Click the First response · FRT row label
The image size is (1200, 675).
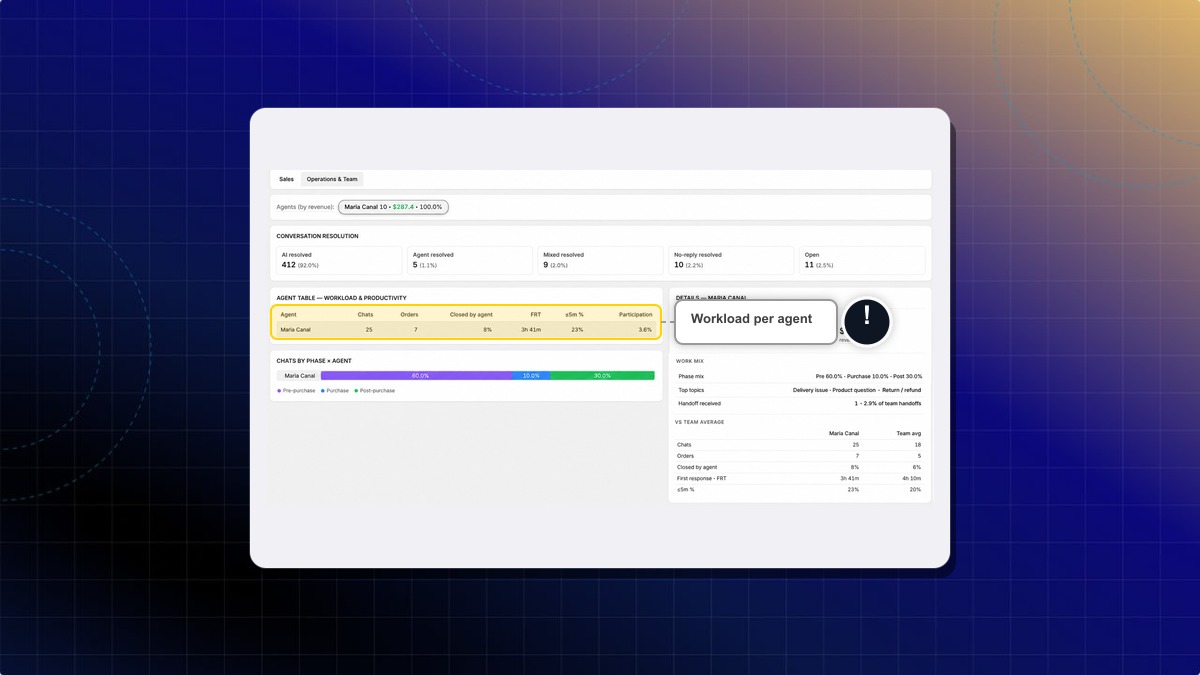click(702, 478)
